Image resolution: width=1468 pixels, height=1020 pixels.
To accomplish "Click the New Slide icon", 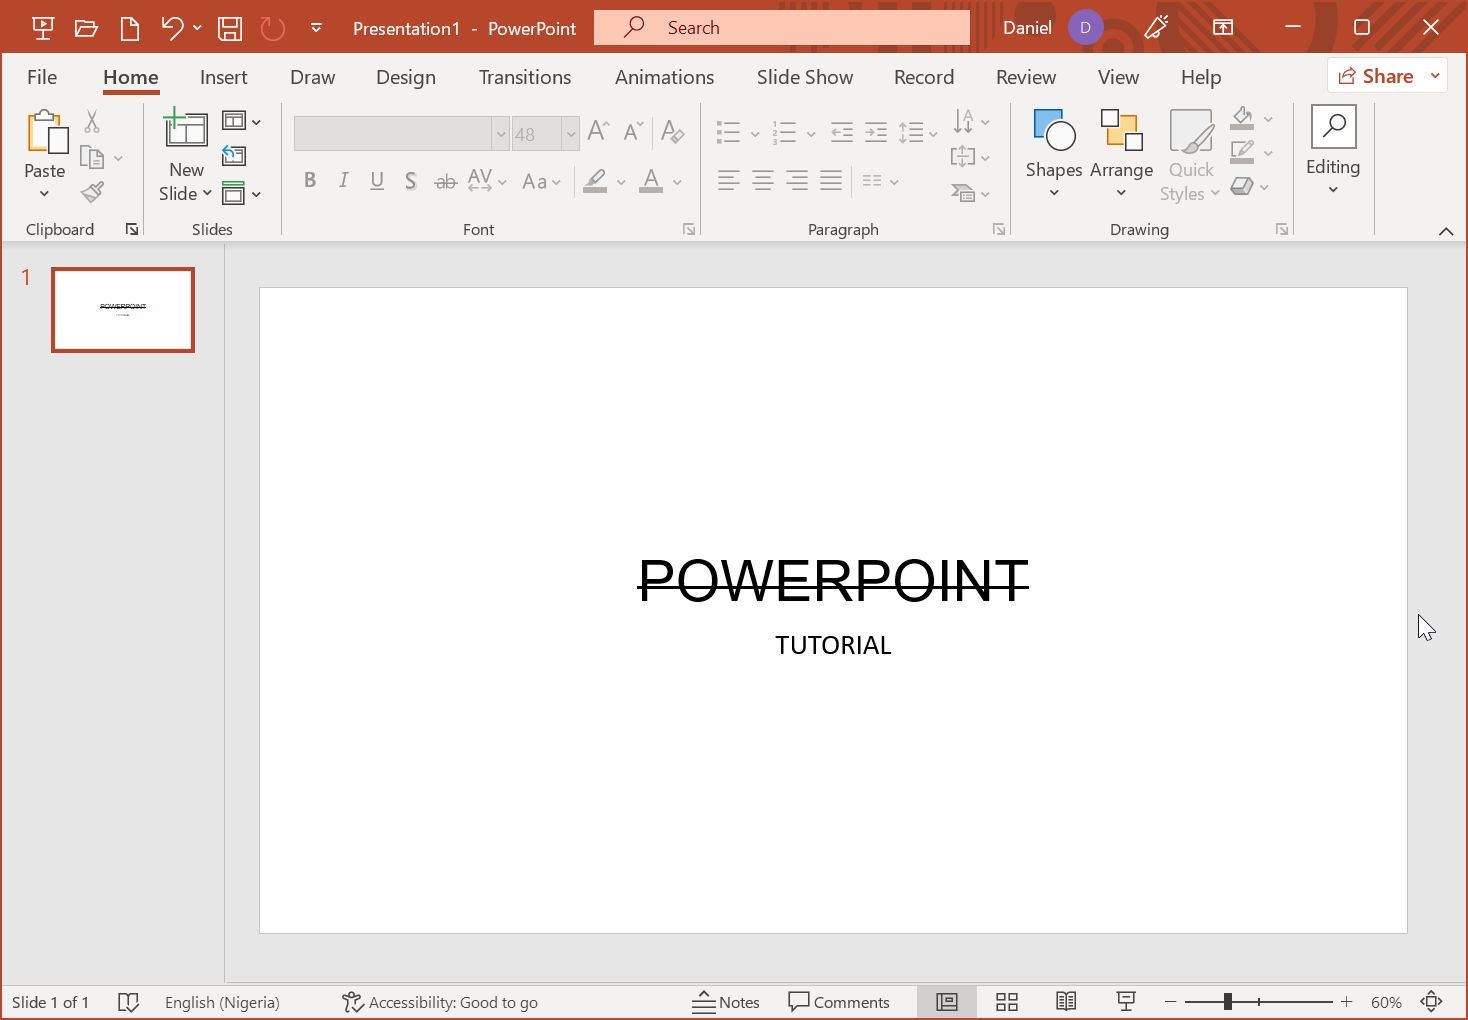I will 186,130.
